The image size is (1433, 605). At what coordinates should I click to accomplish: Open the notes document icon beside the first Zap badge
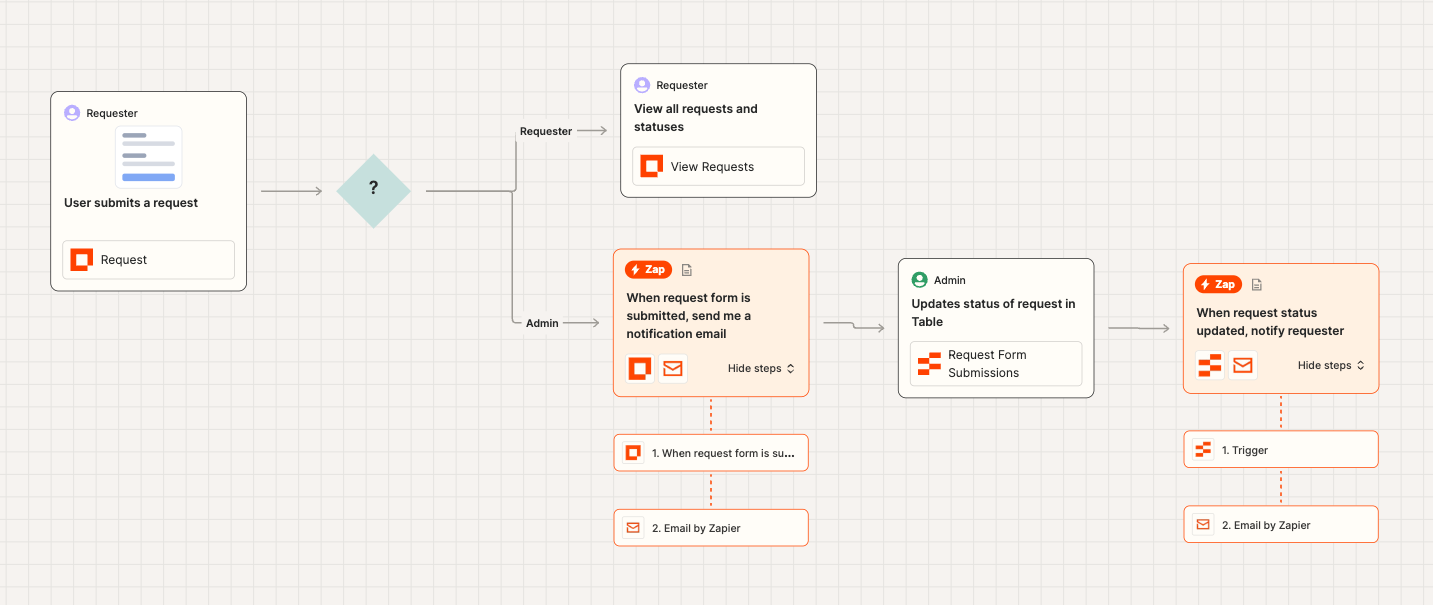(x=686, y=269)
